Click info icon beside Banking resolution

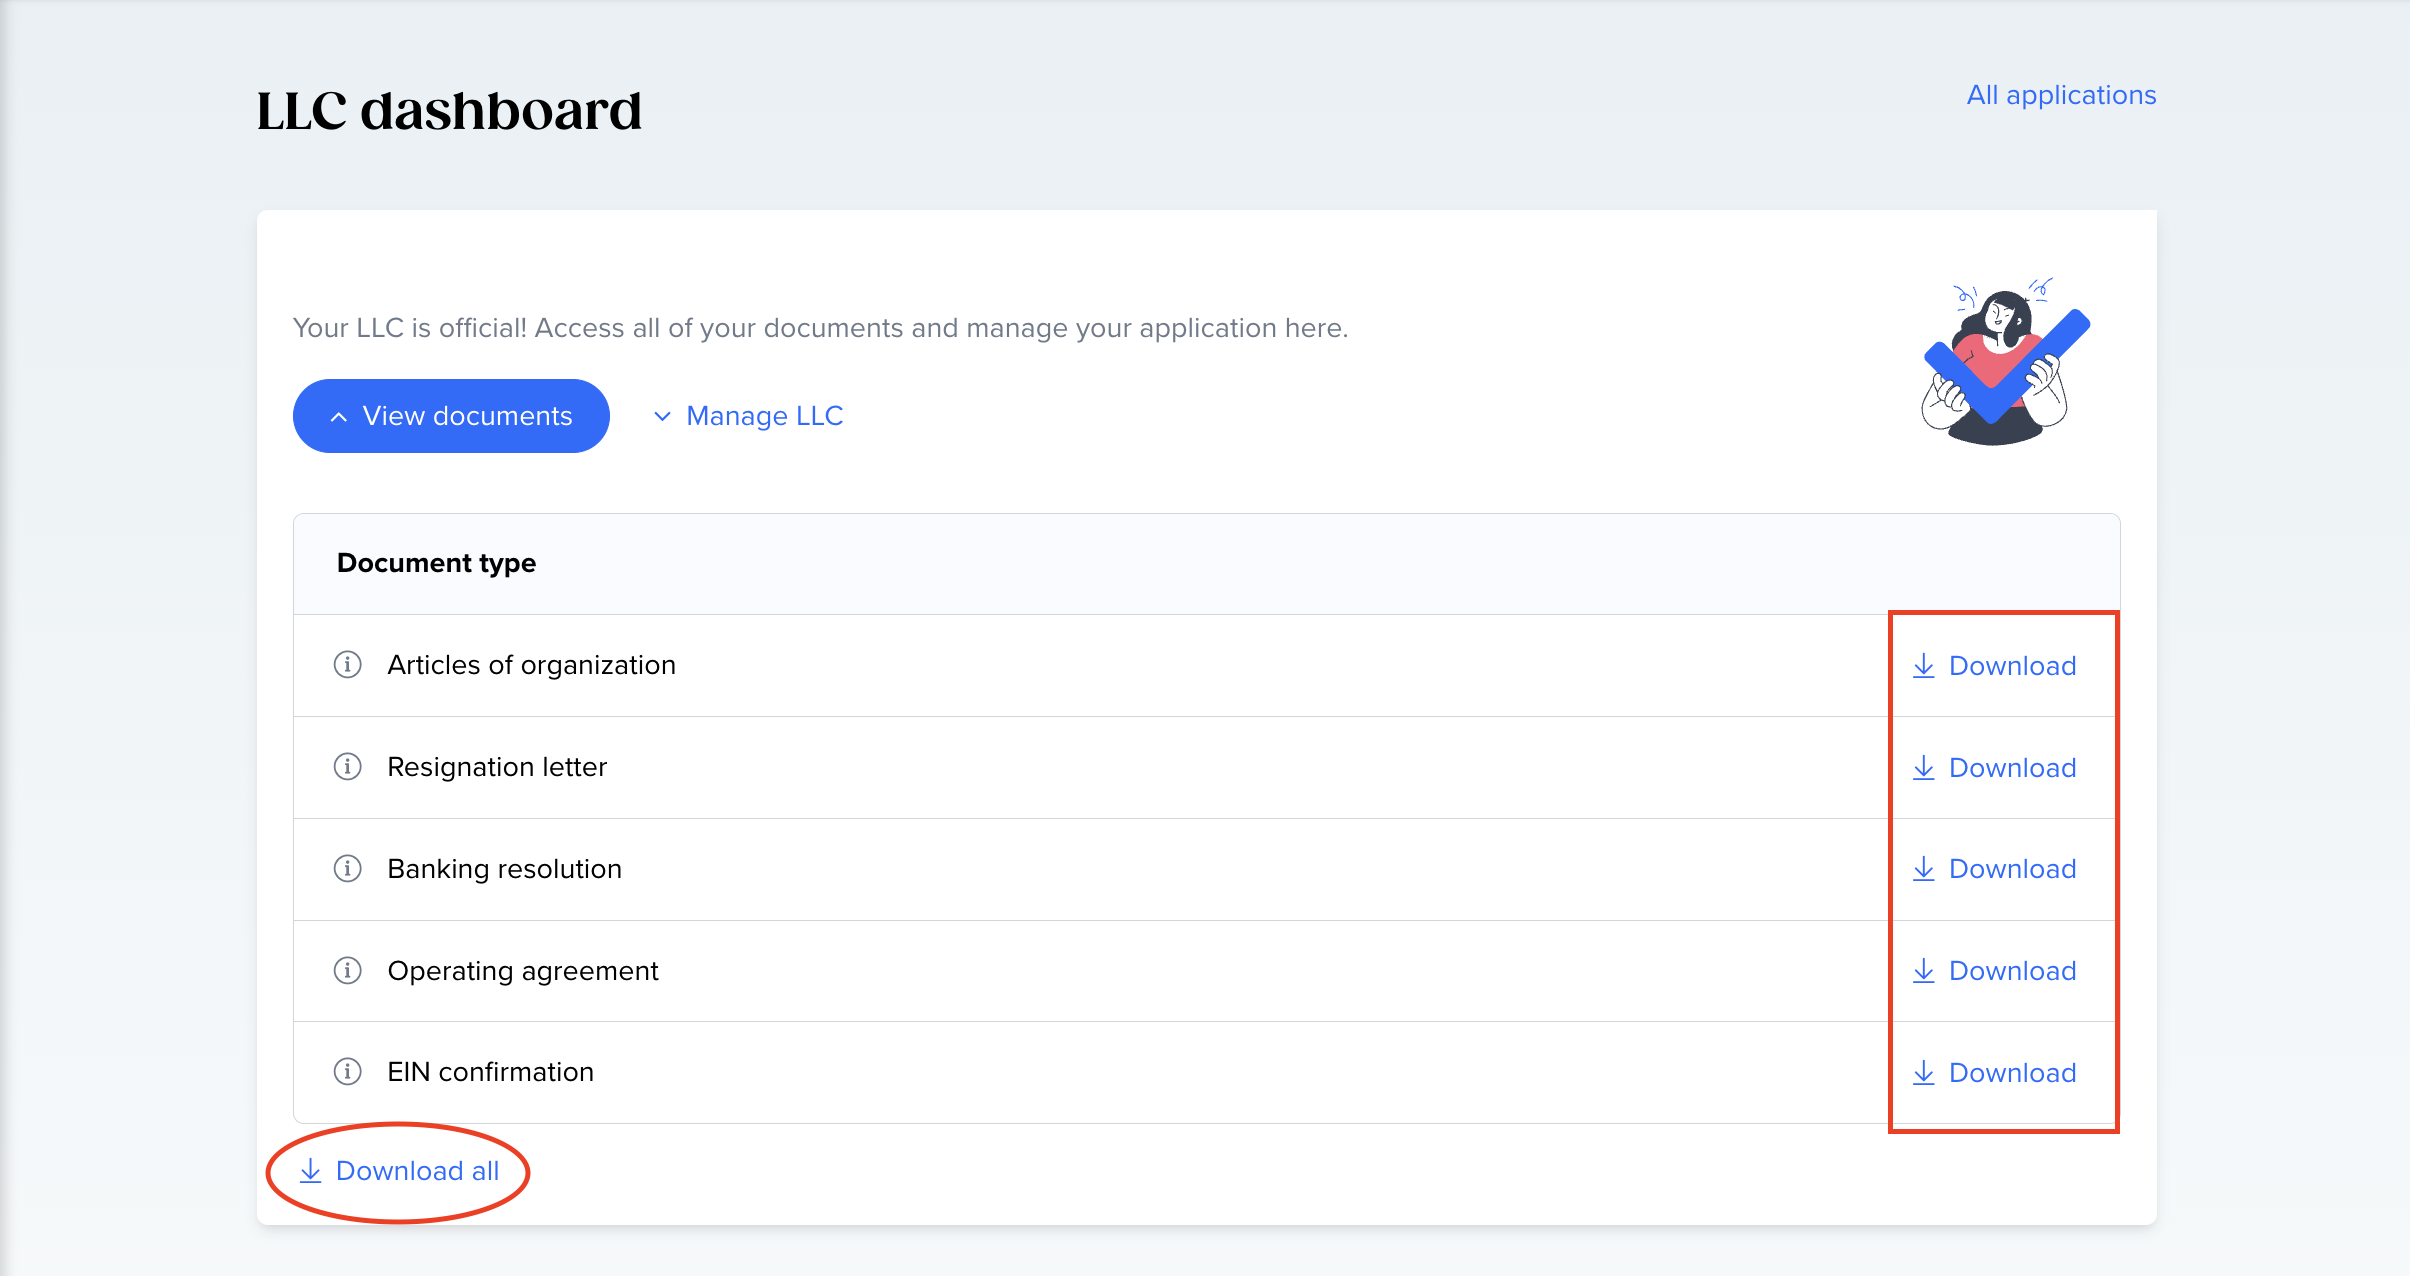click(x=347, y=868)
